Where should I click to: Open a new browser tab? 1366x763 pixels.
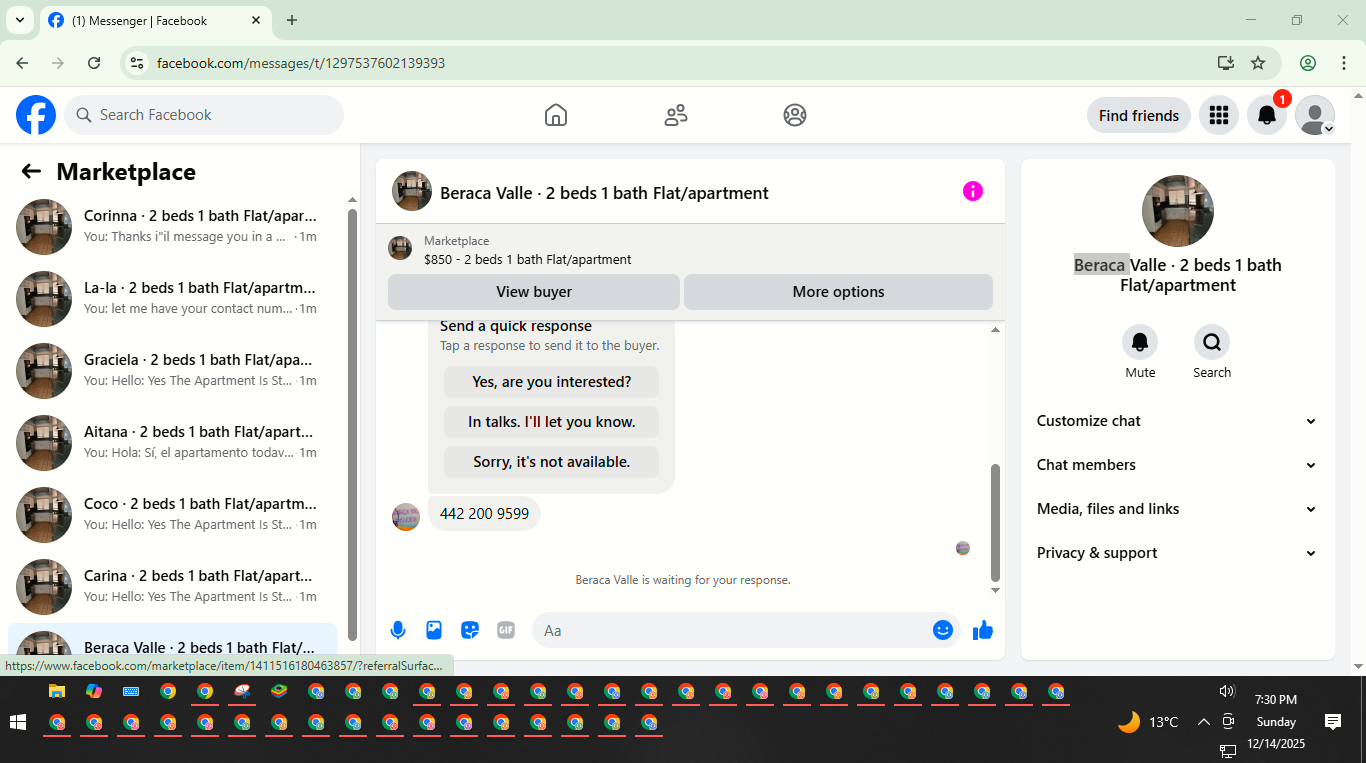(292, 20)
